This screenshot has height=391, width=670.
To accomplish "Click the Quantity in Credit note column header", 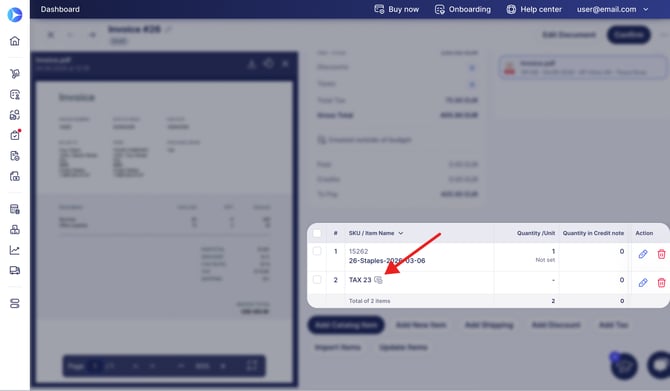I will (593, 233).
